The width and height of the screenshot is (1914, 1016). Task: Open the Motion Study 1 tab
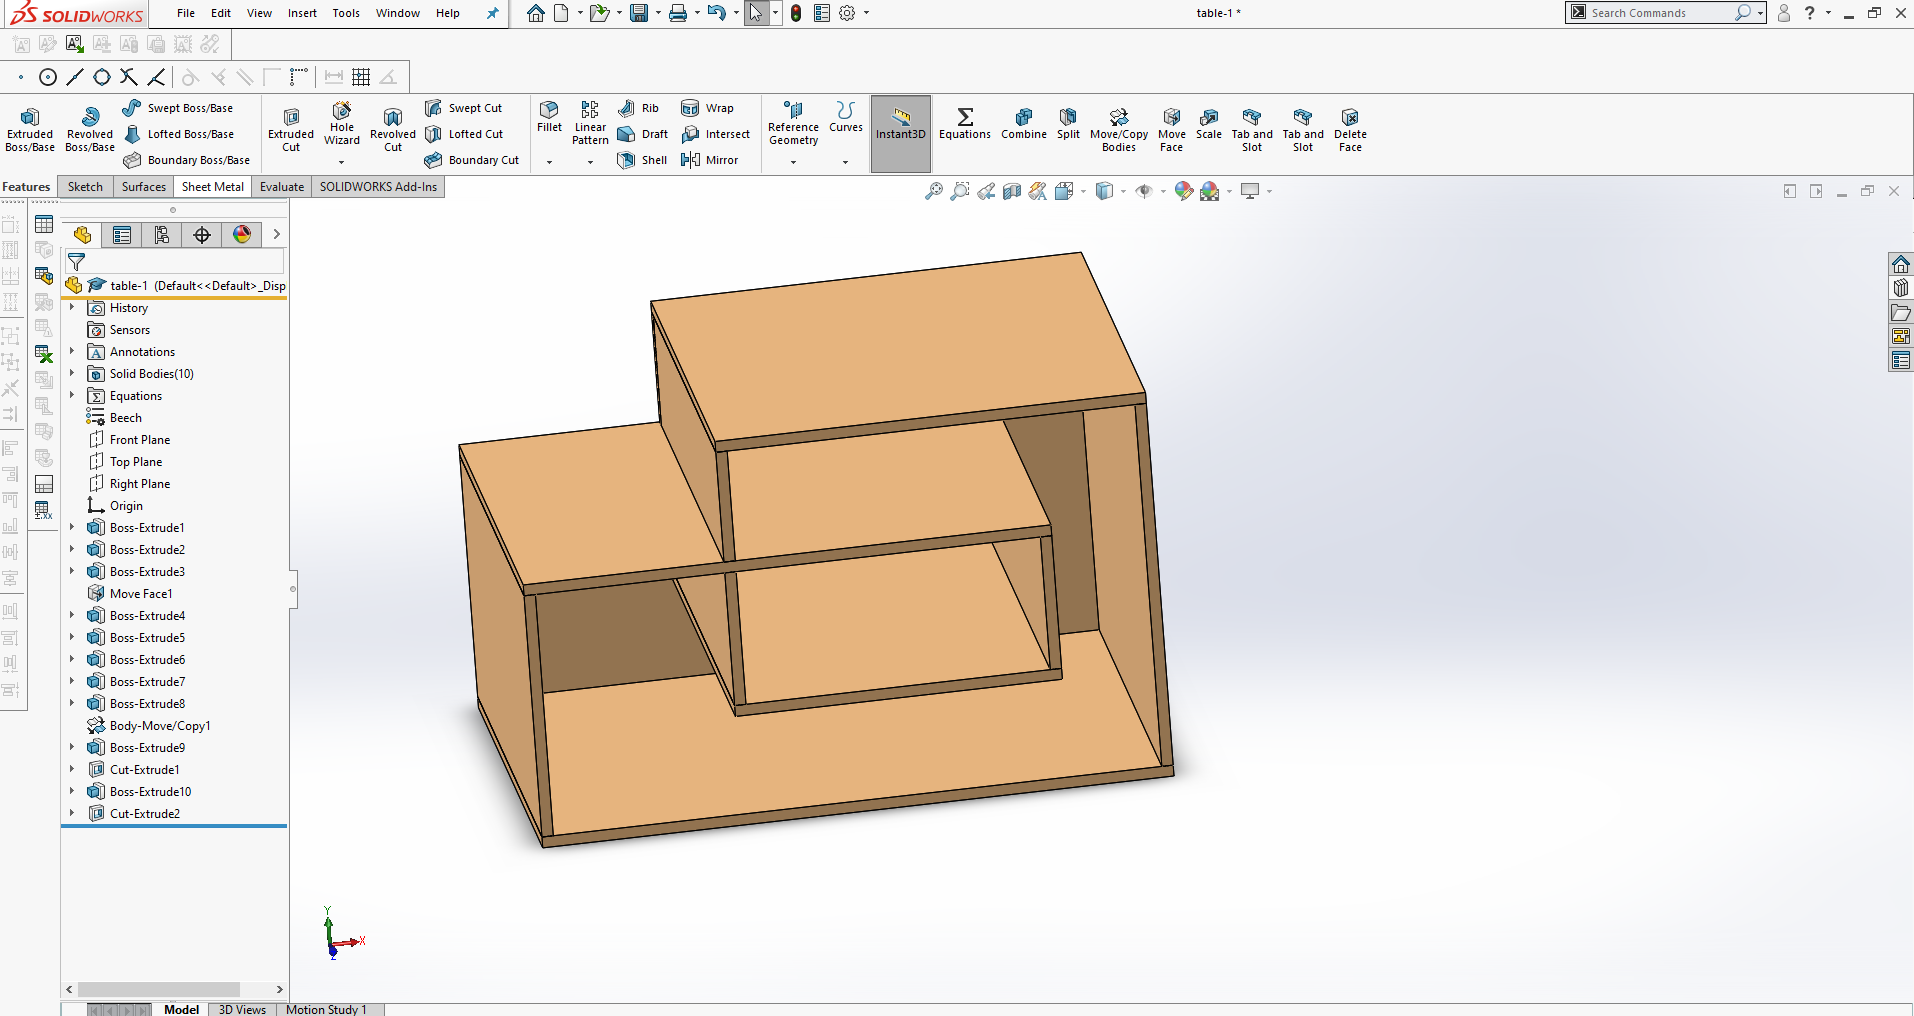[x=326, y=1009]
